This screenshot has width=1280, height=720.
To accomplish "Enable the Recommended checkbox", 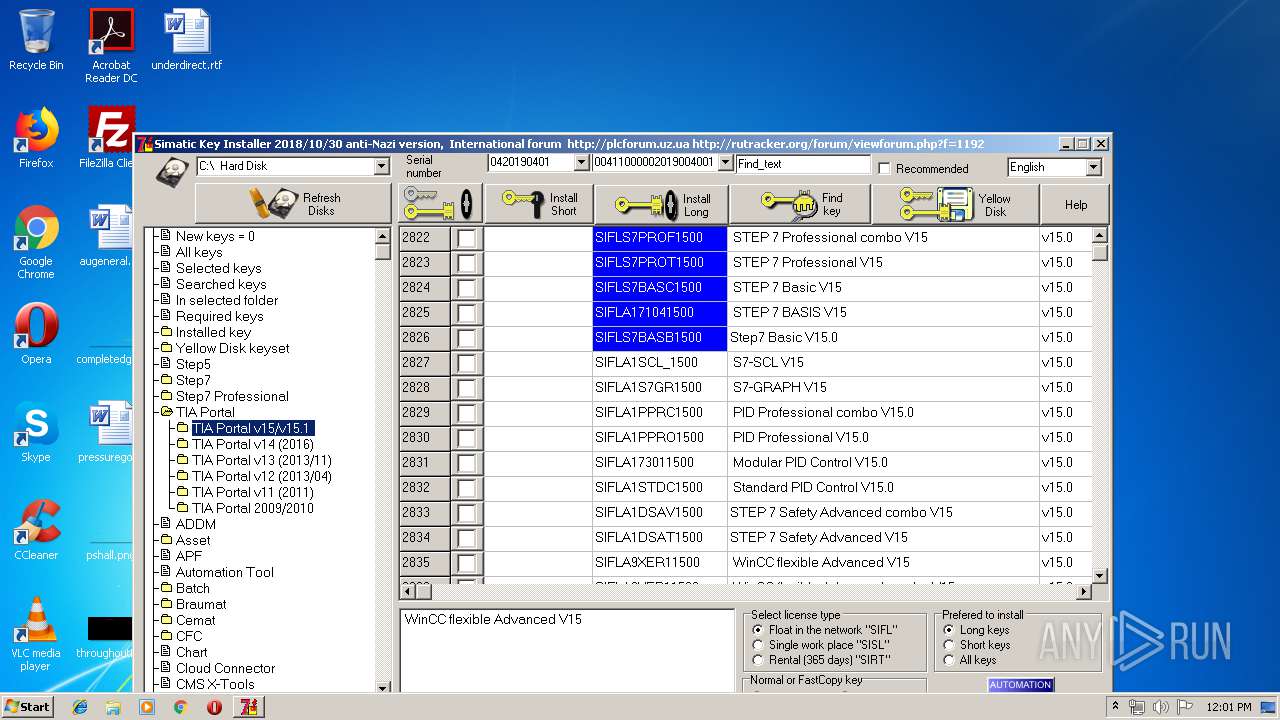I will pyautogui.click(x=884, y=168).
